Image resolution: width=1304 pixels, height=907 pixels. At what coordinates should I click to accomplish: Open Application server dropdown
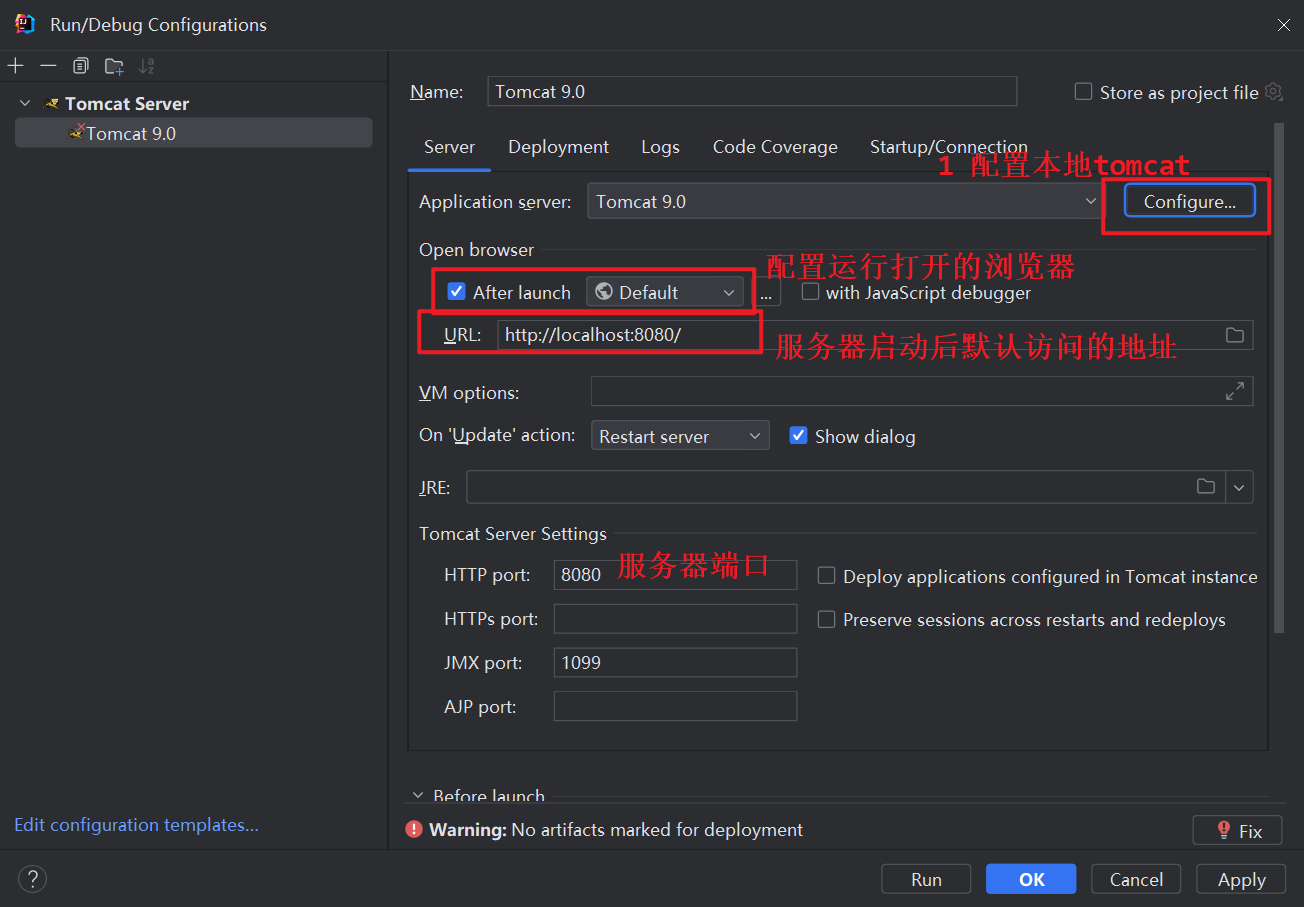pos(845,201)
